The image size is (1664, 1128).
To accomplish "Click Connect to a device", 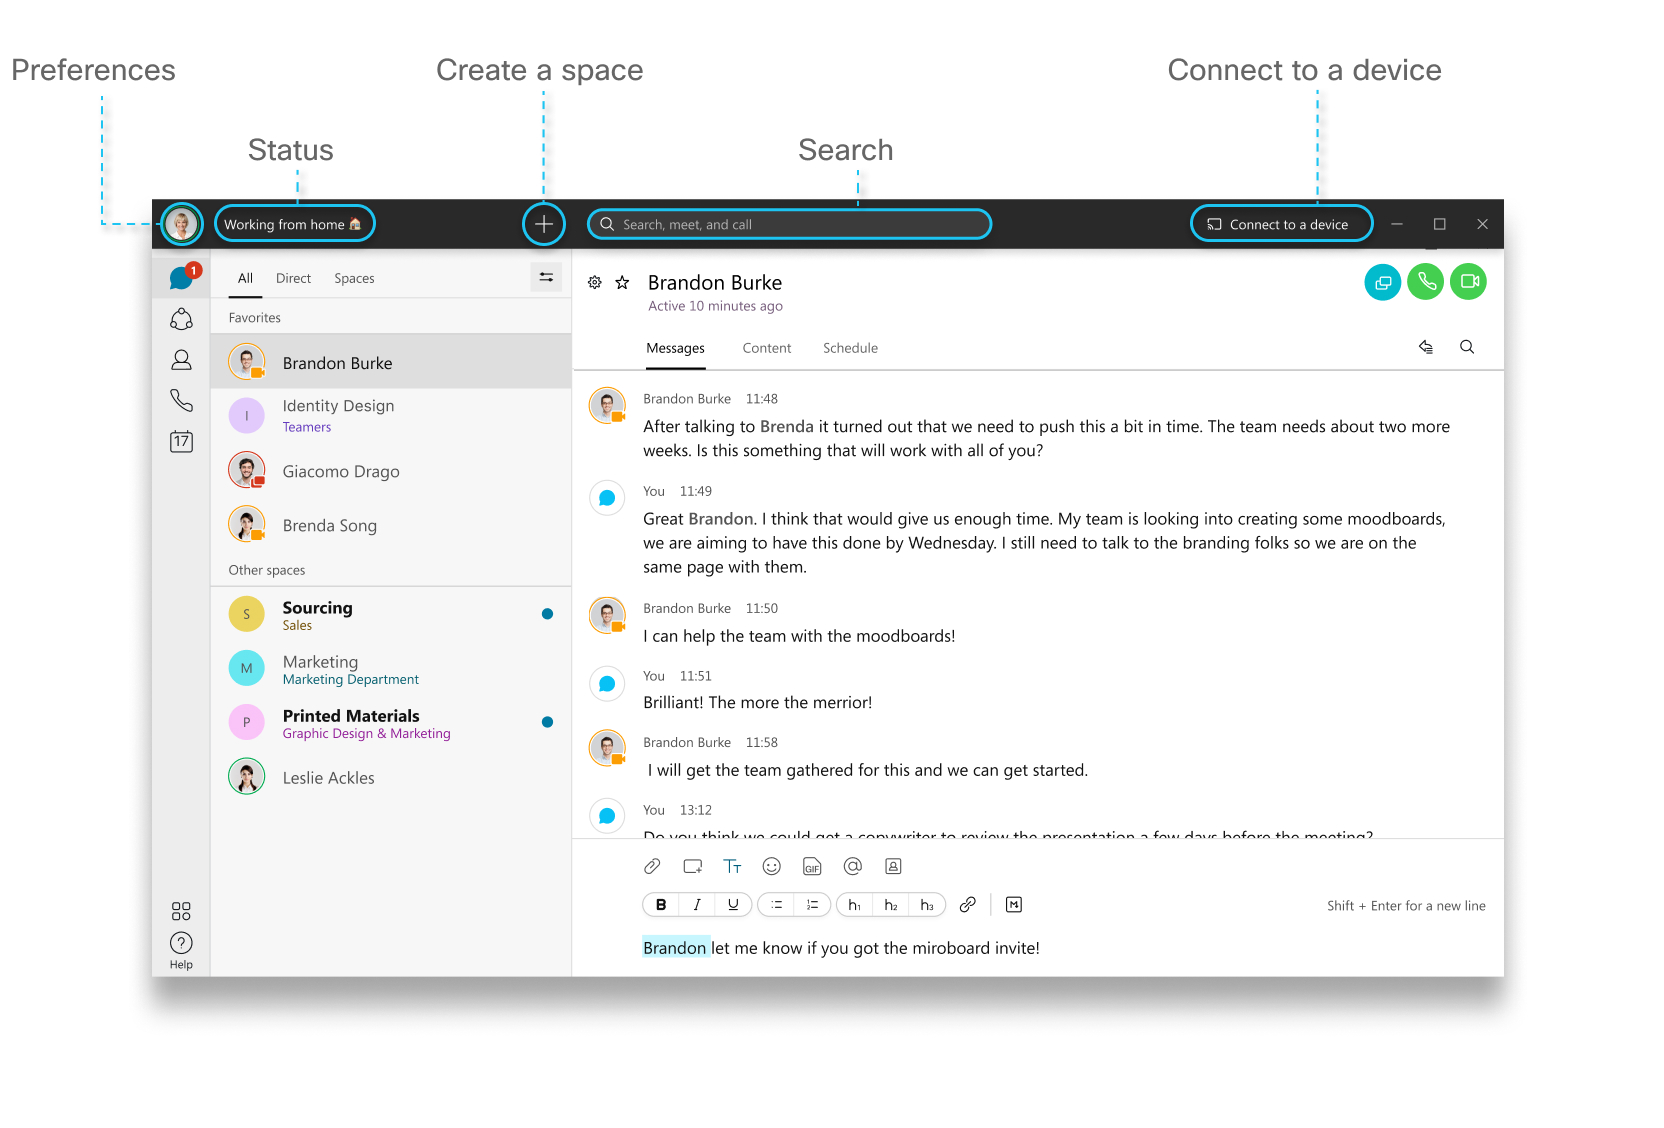I will [x=1280, y=224].
